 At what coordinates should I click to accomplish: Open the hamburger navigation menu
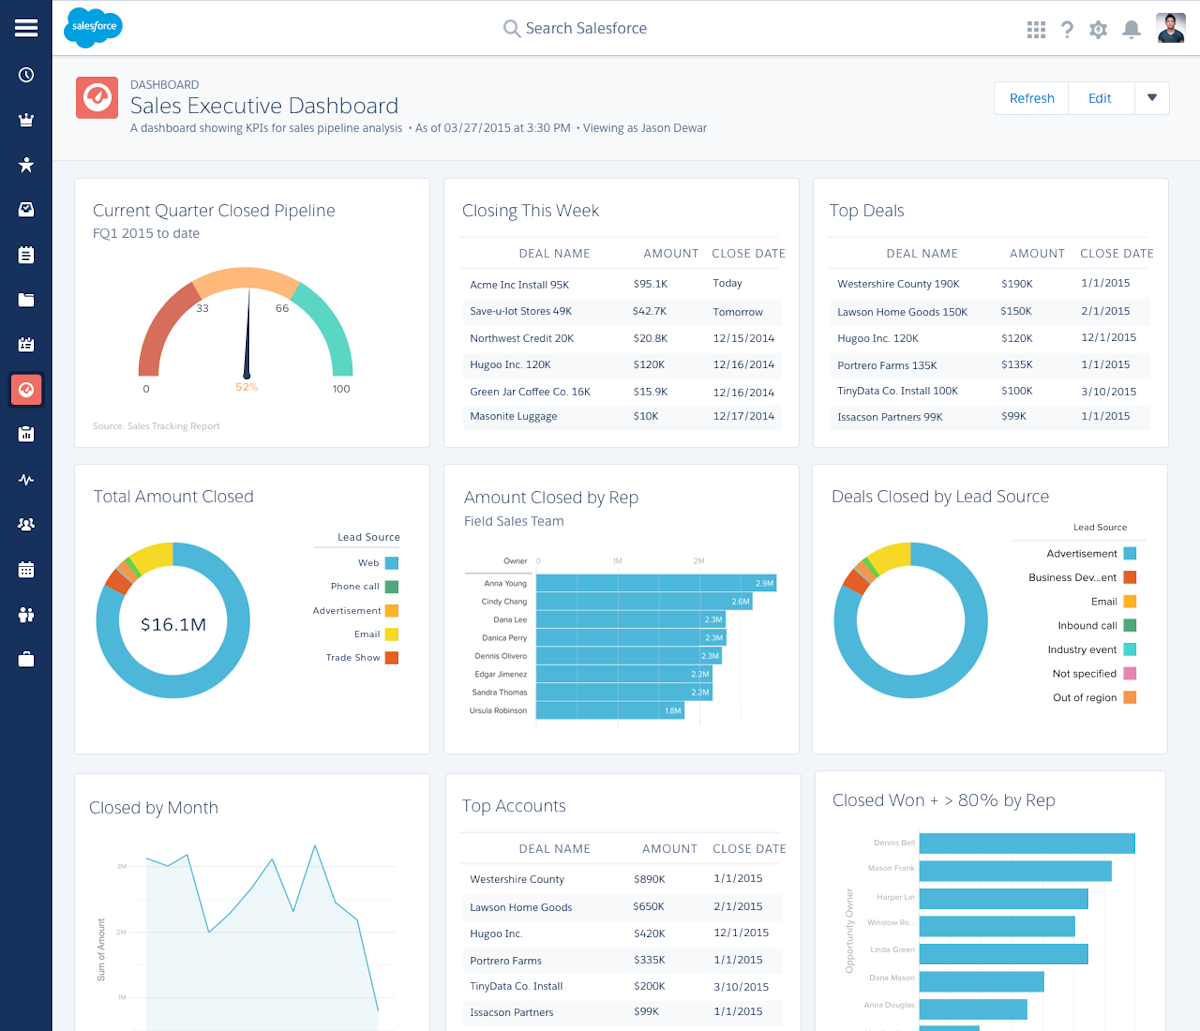click(26, 28)
